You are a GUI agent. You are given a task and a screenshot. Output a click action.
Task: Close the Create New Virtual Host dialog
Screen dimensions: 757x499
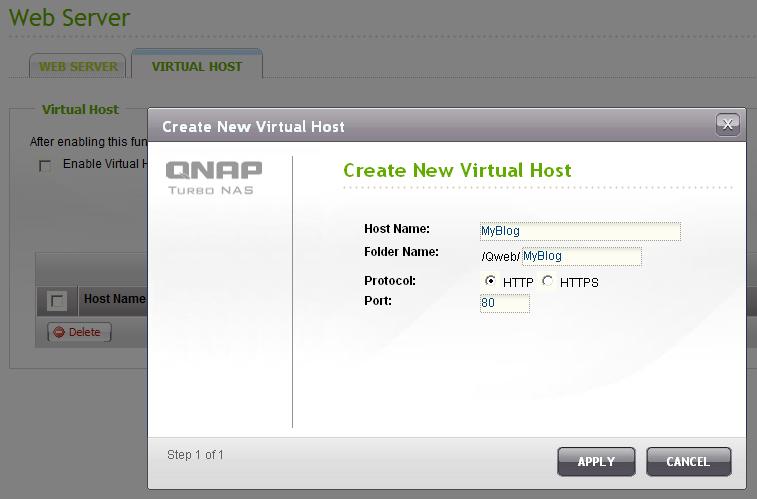727,125
